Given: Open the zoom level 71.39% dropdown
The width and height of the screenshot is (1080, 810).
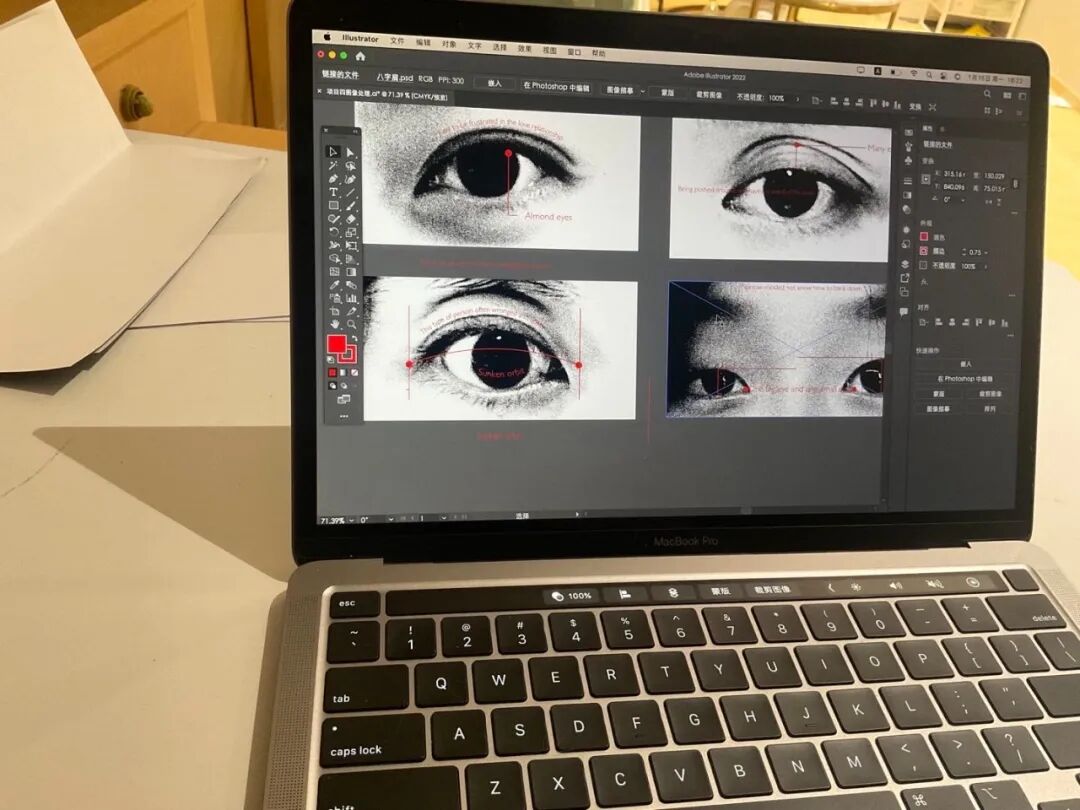Looking at the screenshot, I should 353,520.
